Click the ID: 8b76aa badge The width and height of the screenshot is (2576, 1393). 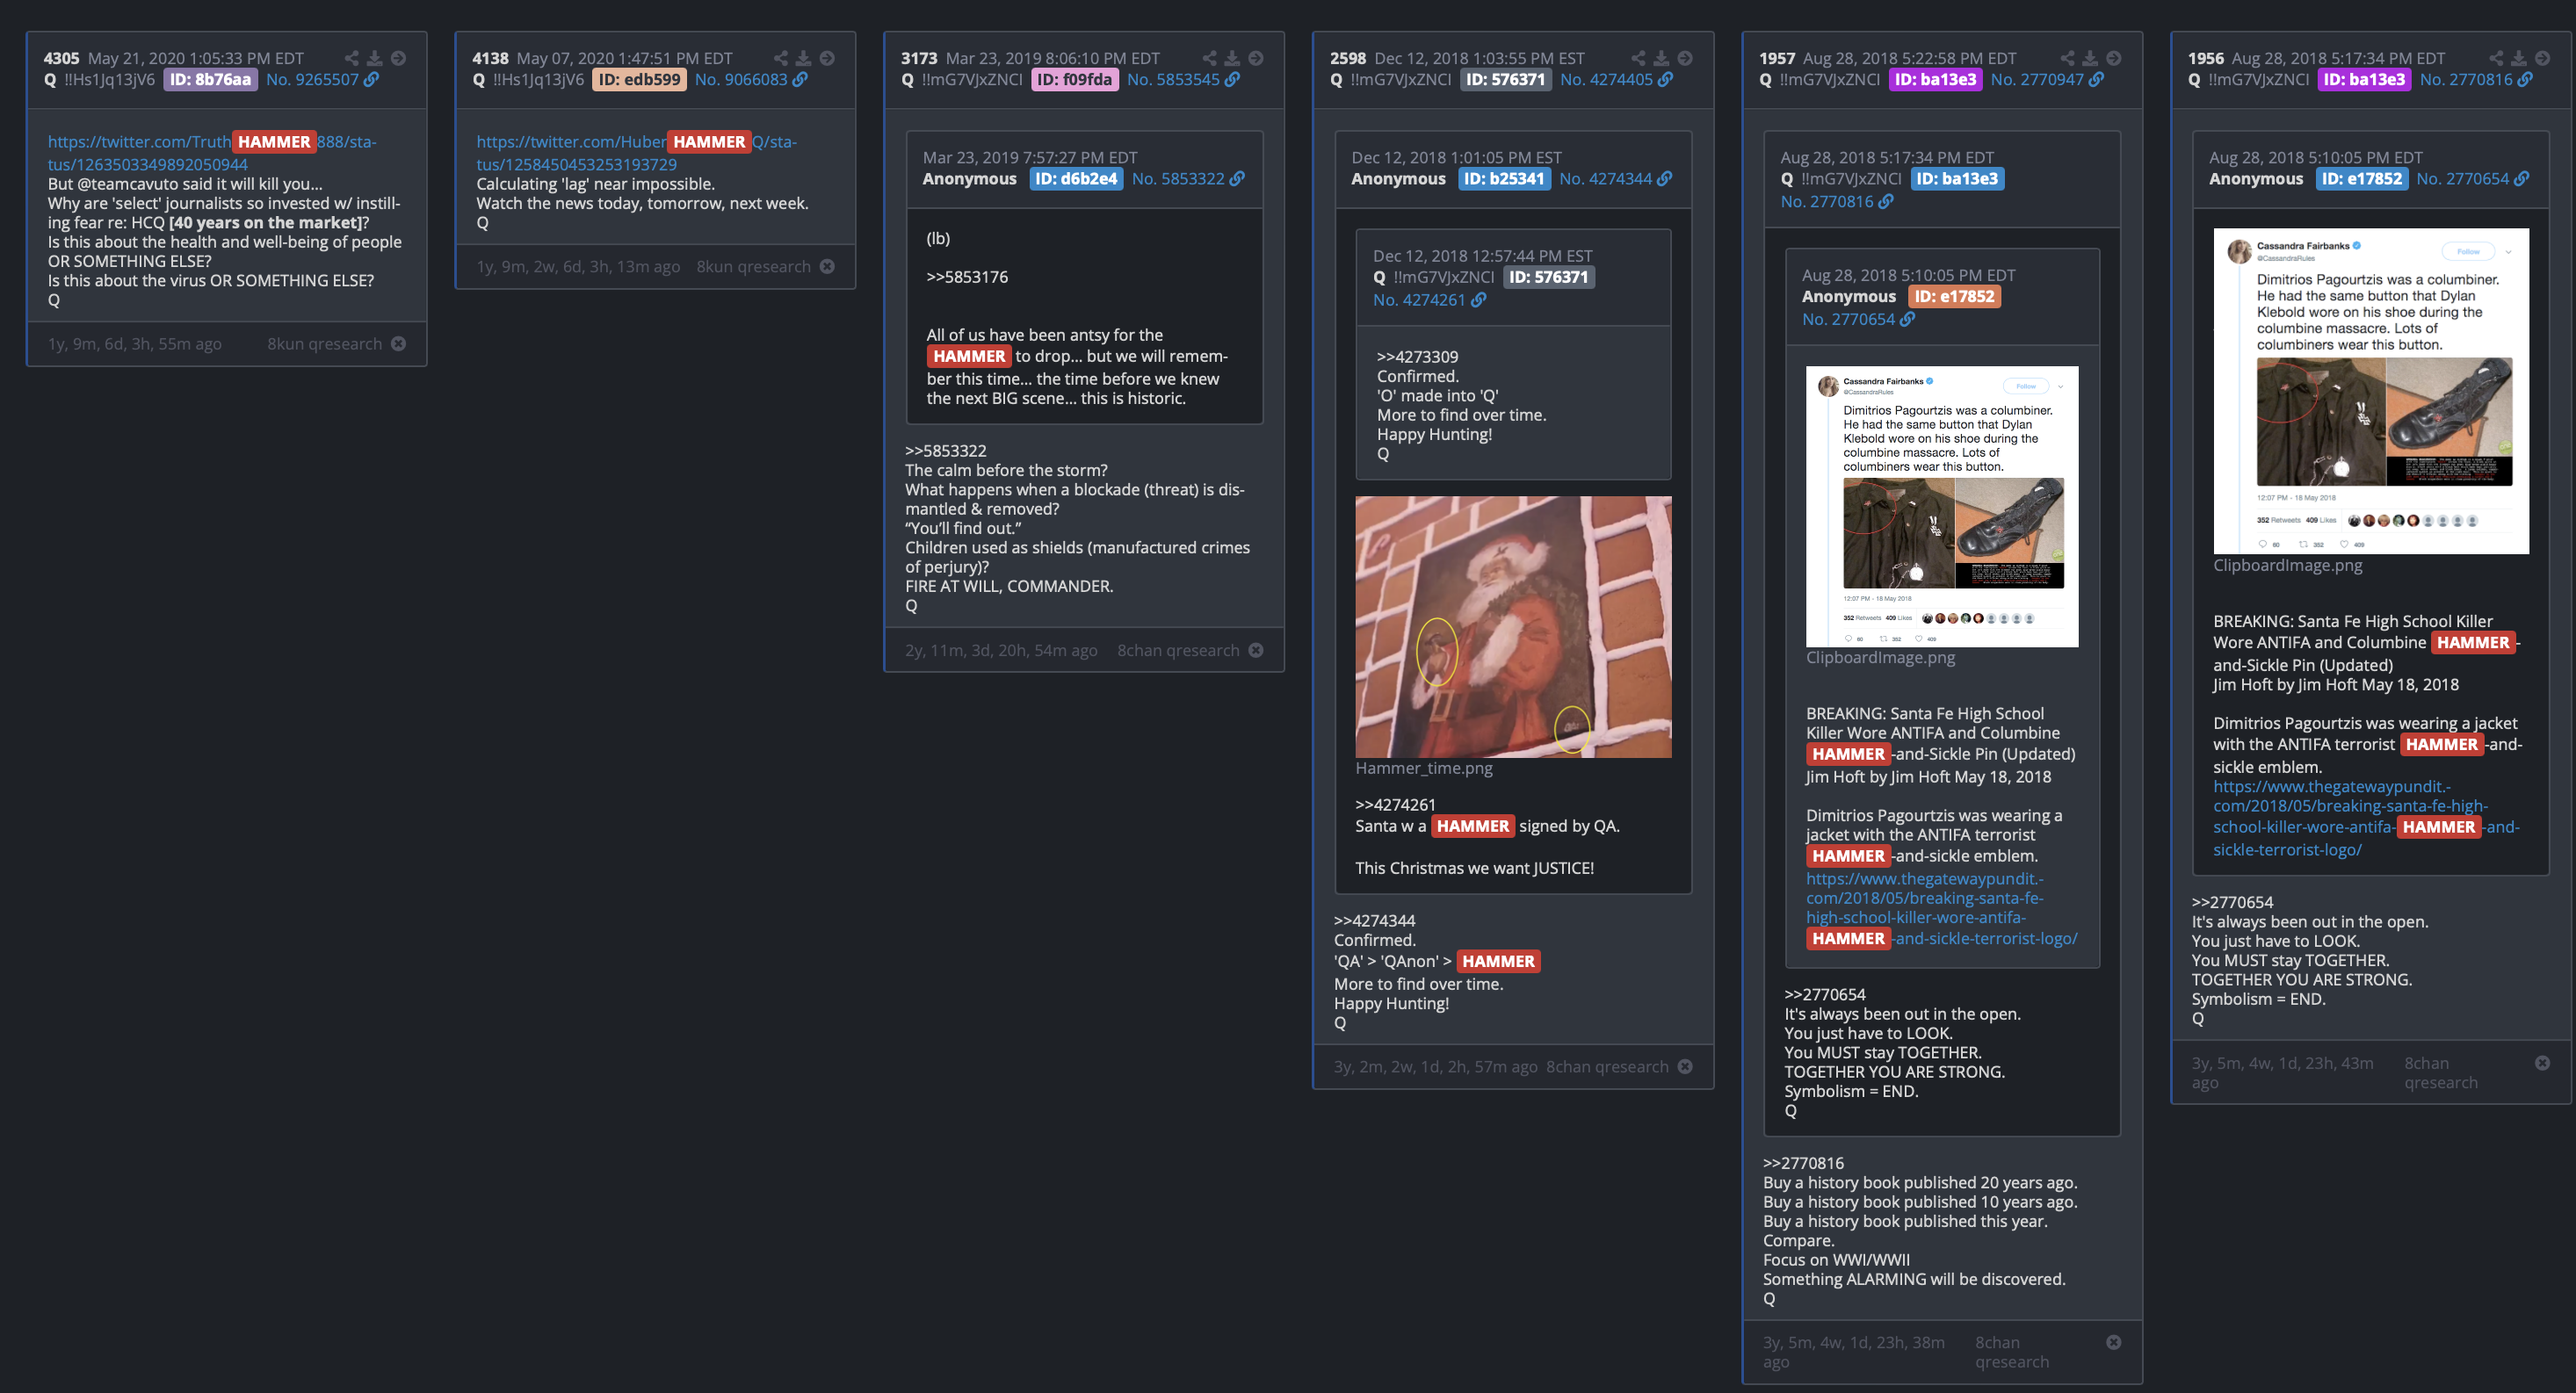click(x=210, y=79)
